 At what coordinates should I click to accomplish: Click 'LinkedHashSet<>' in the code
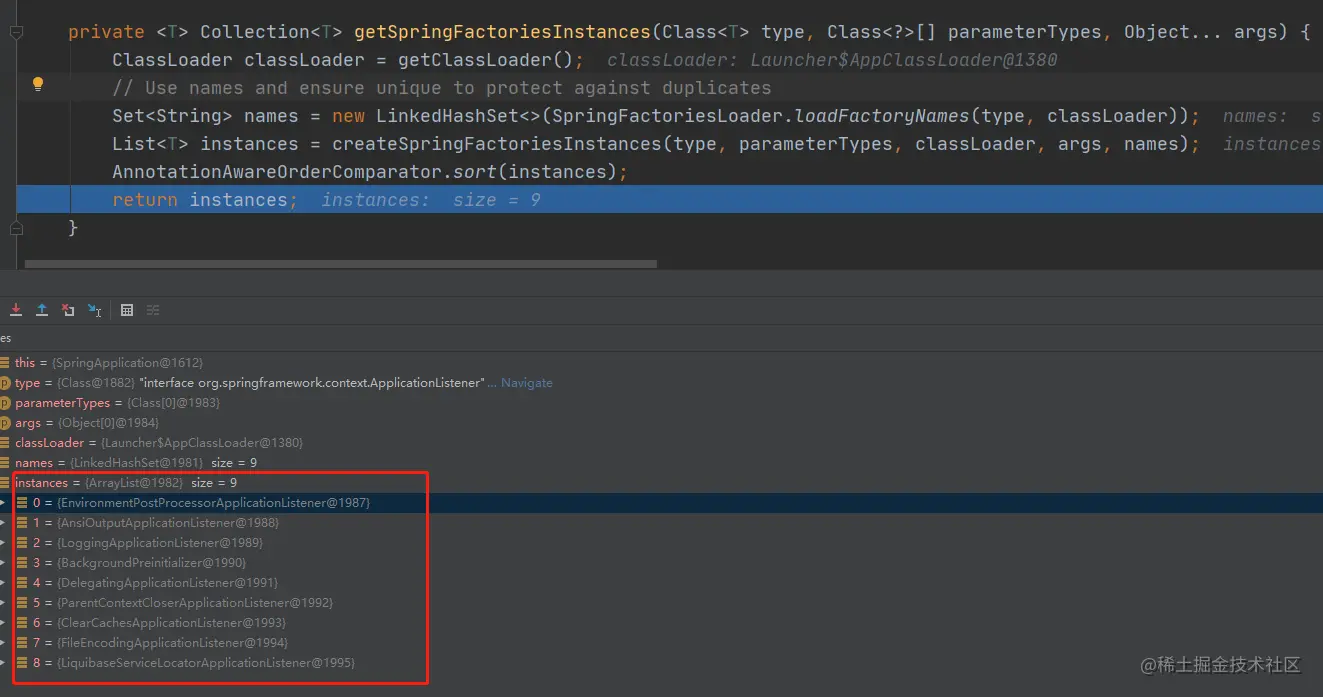pos(458,116)
